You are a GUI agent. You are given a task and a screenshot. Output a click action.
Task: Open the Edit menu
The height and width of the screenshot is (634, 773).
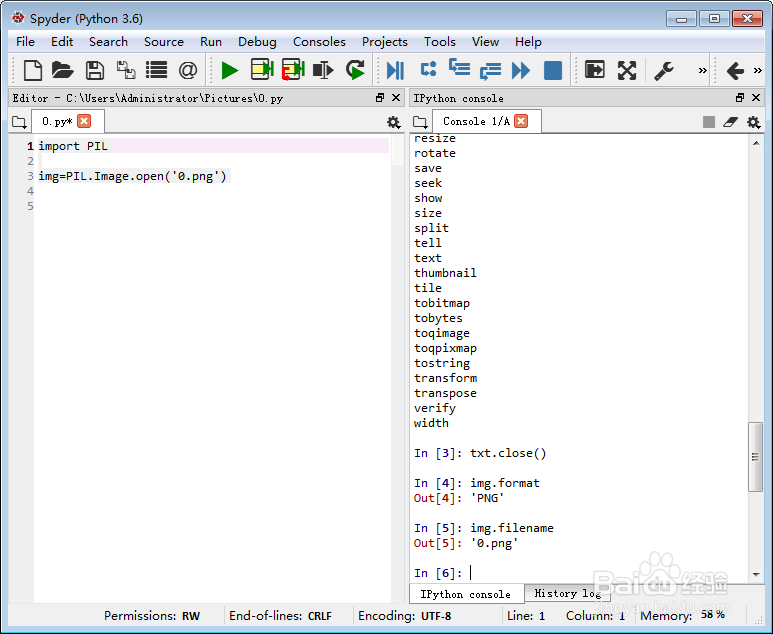(62, 42)
